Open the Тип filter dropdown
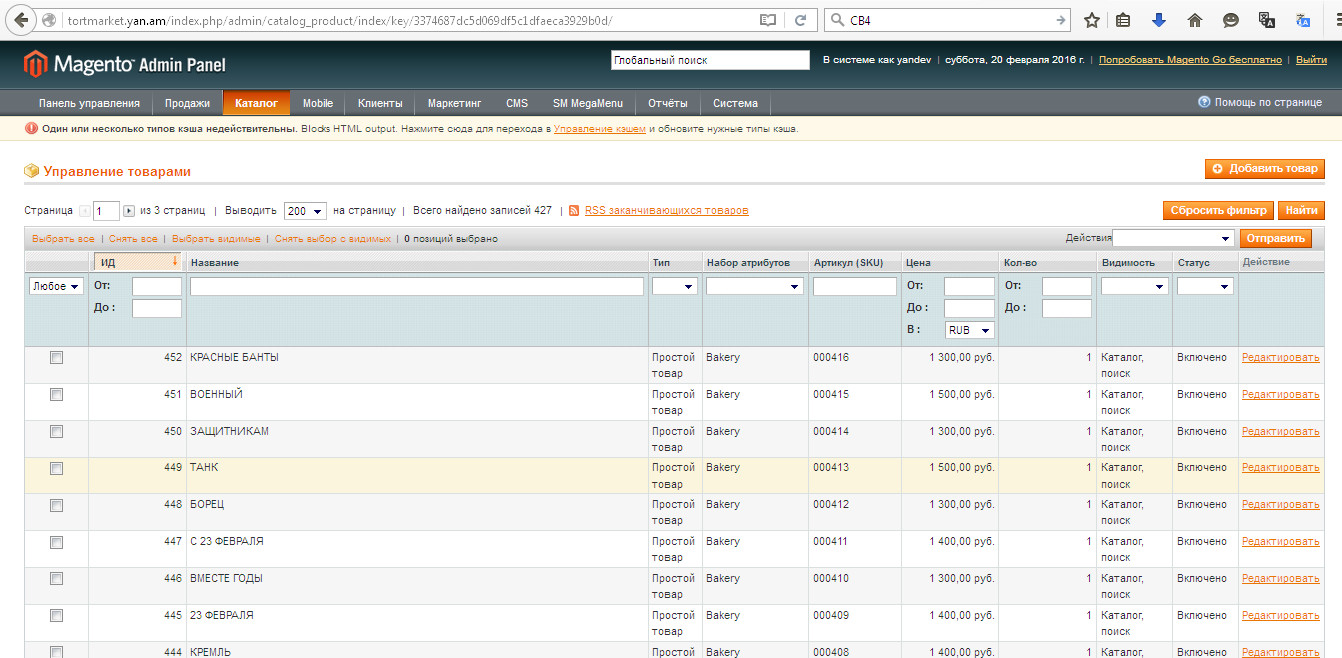Screen dimensions: 1342x658 (675, 286)
